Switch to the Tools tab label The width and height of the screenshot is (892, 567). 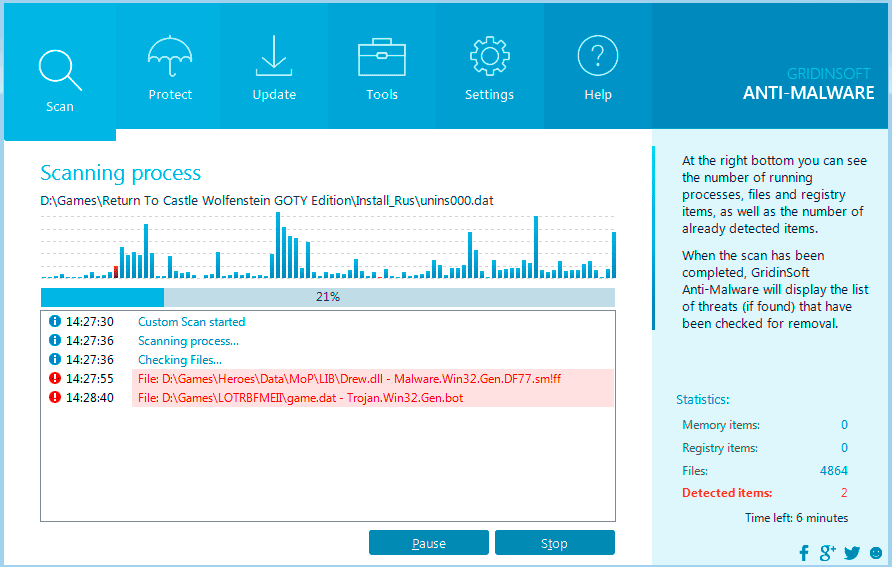point(382,94)
